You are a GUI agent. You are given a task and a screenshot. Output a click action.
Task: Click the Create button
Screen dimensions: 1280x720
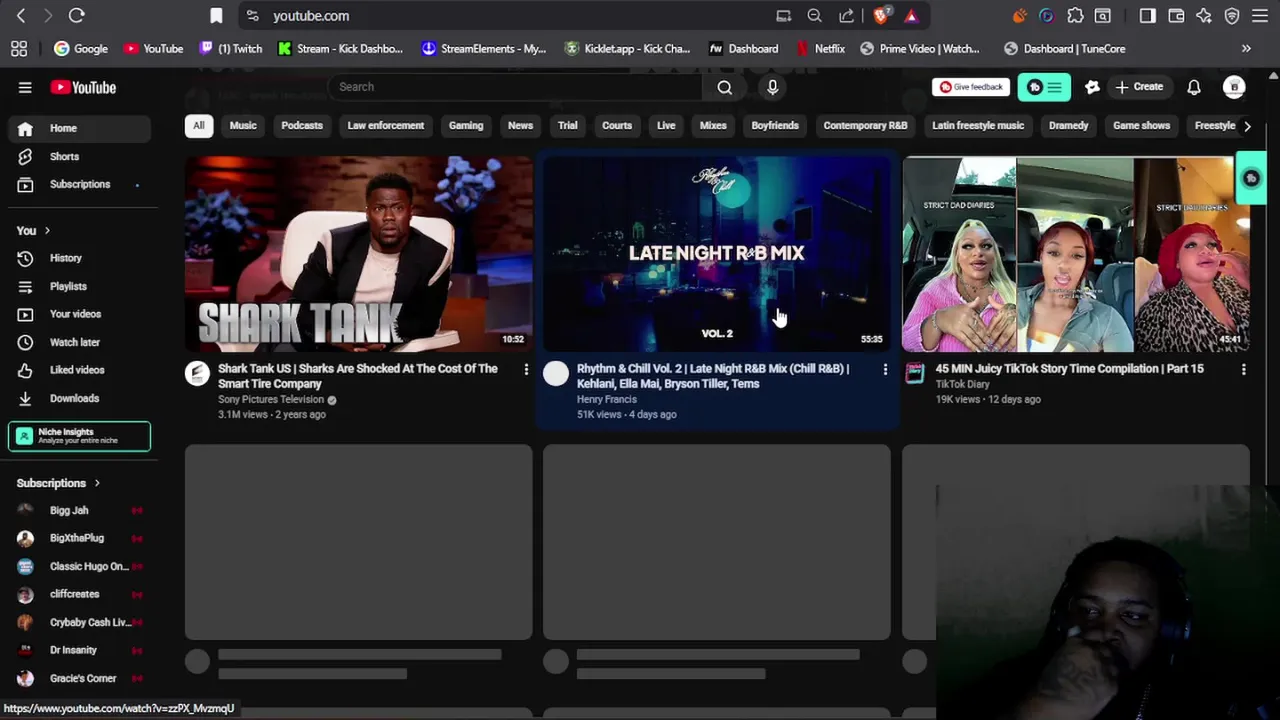1138,87
